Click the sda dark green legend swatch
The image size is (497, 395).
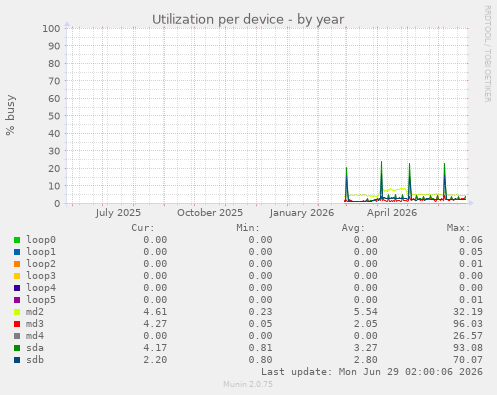click(17, 348)
